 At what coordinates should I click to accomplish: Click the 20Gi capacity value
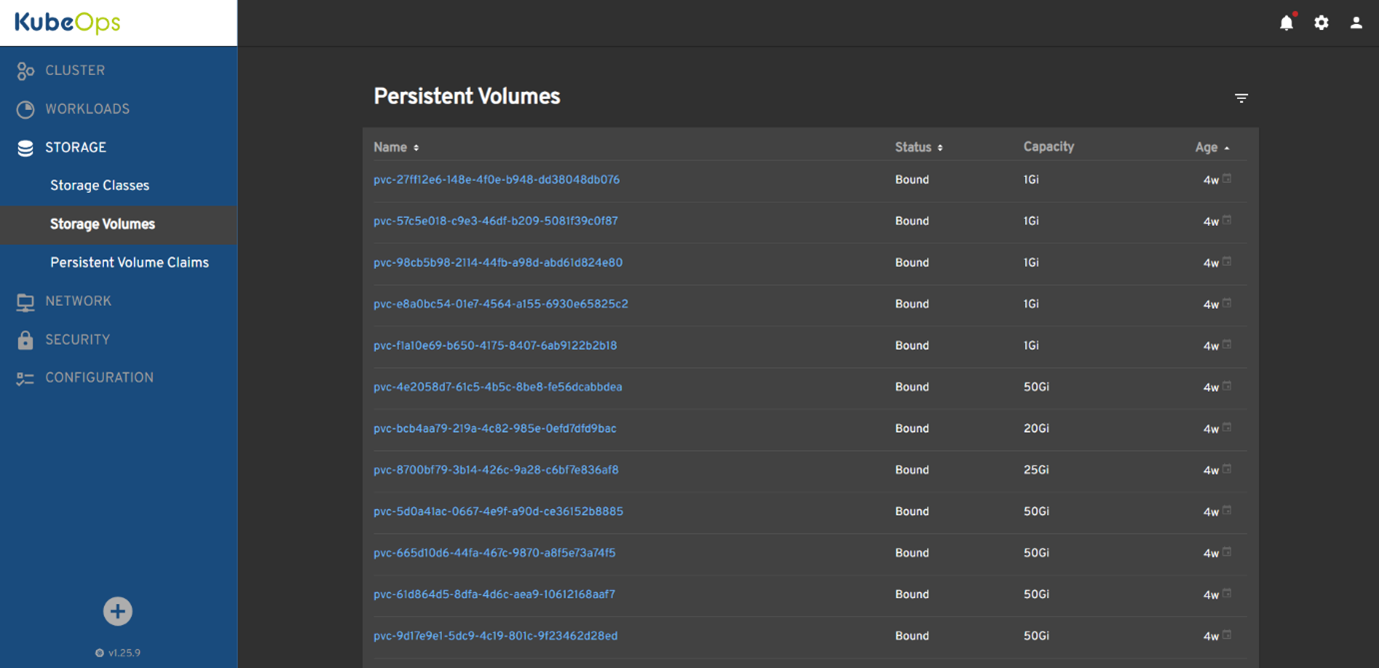(1036, 429)
